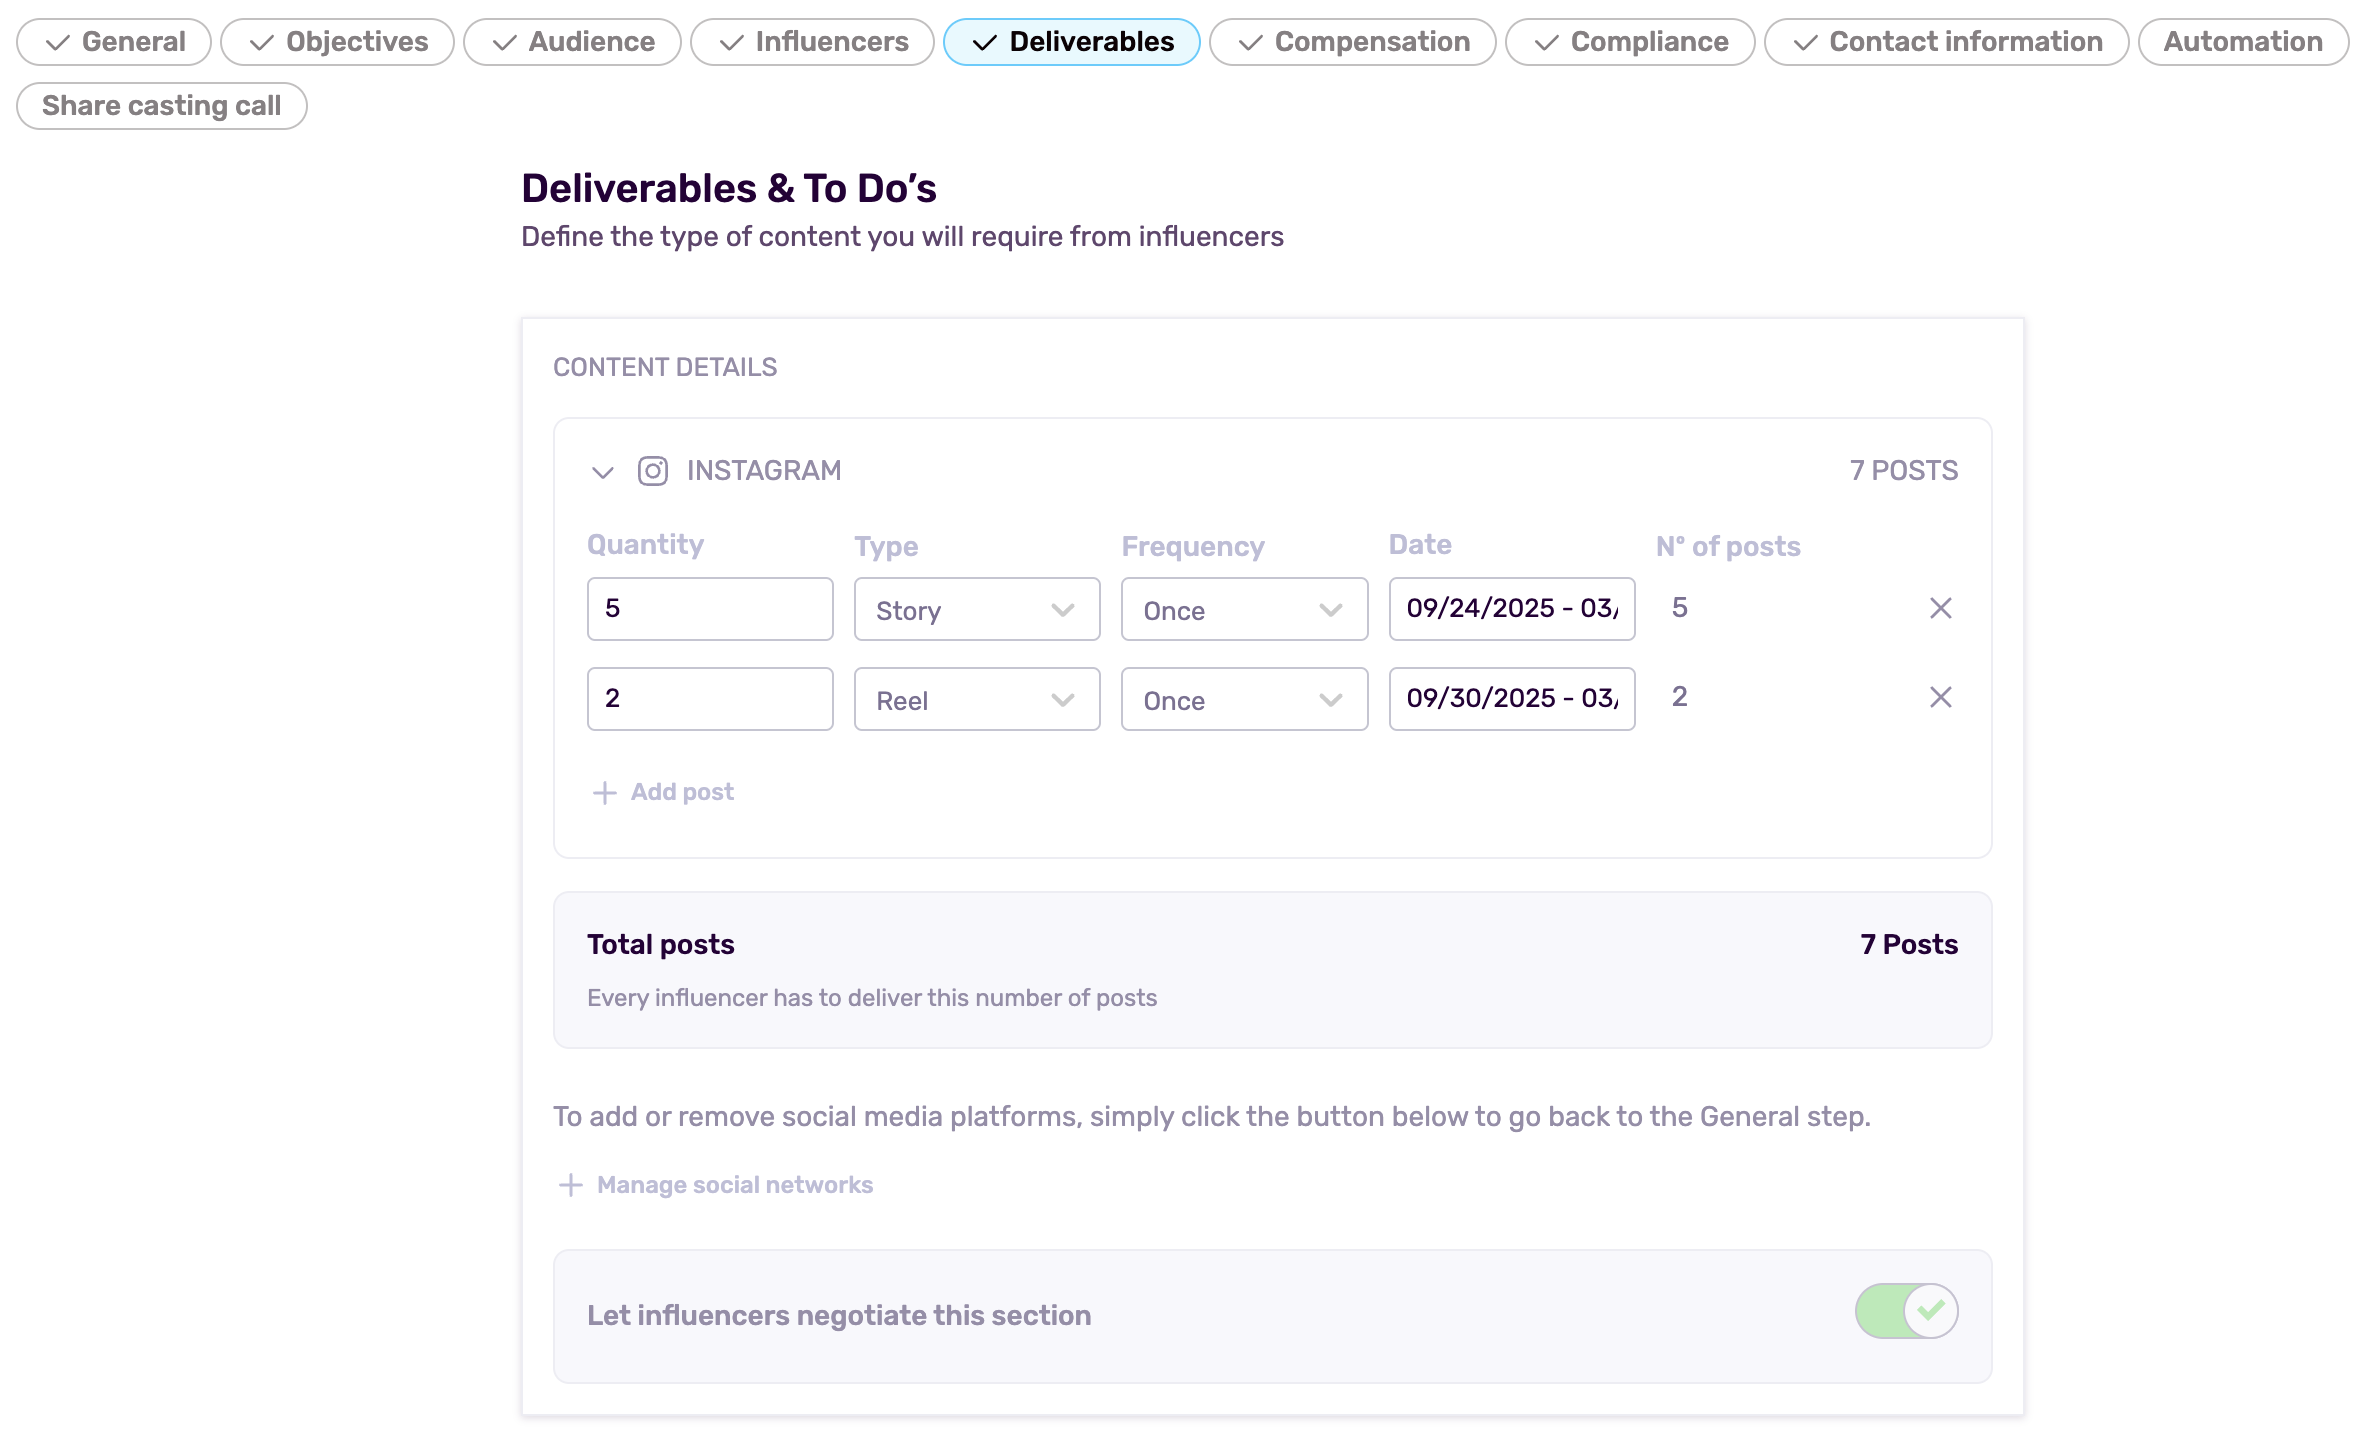Select the Compliance tab
Viewport: 2366px width, 1430px height.
(x=1629, y=42)
